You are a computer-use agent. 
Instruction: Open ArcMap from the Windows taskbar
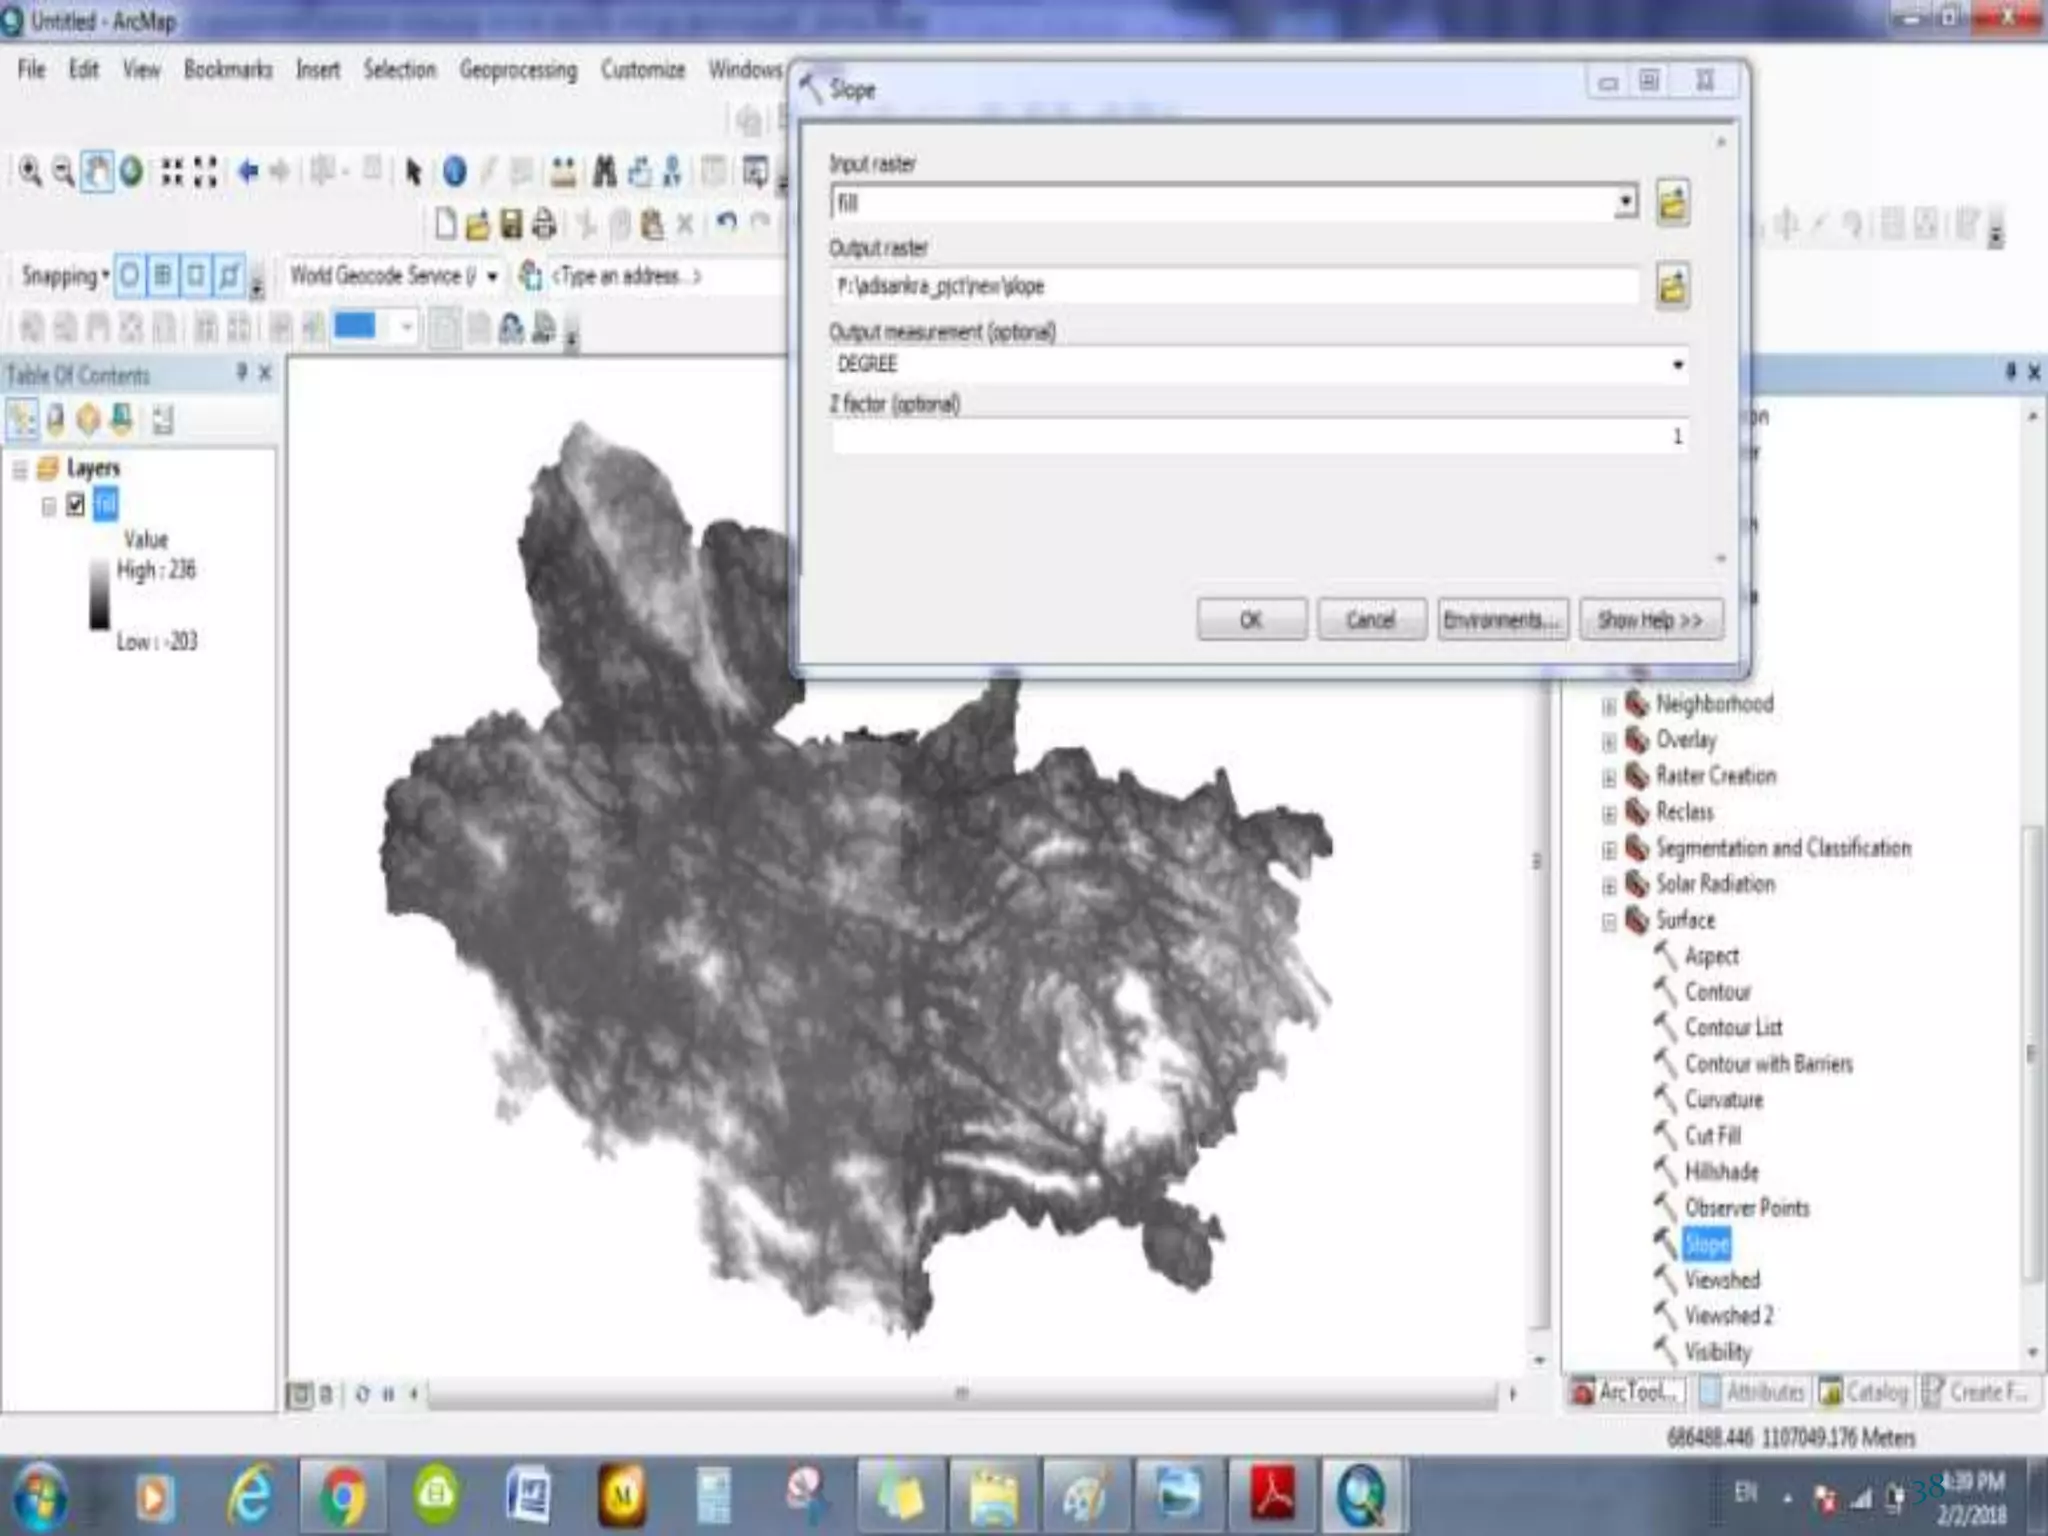(x=1361, y=1496)
